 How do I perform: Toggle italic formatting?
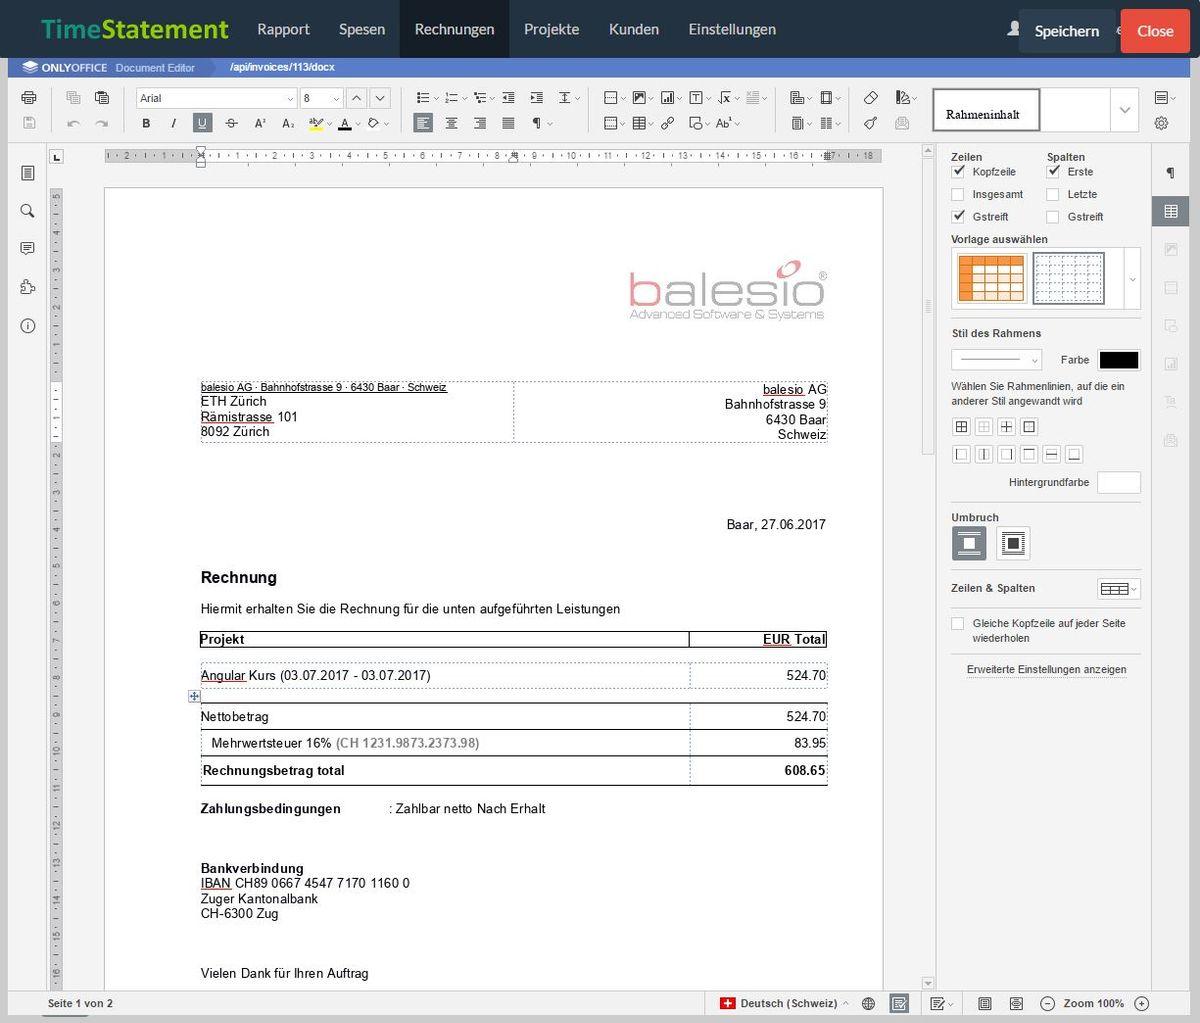tap(173, 123)
